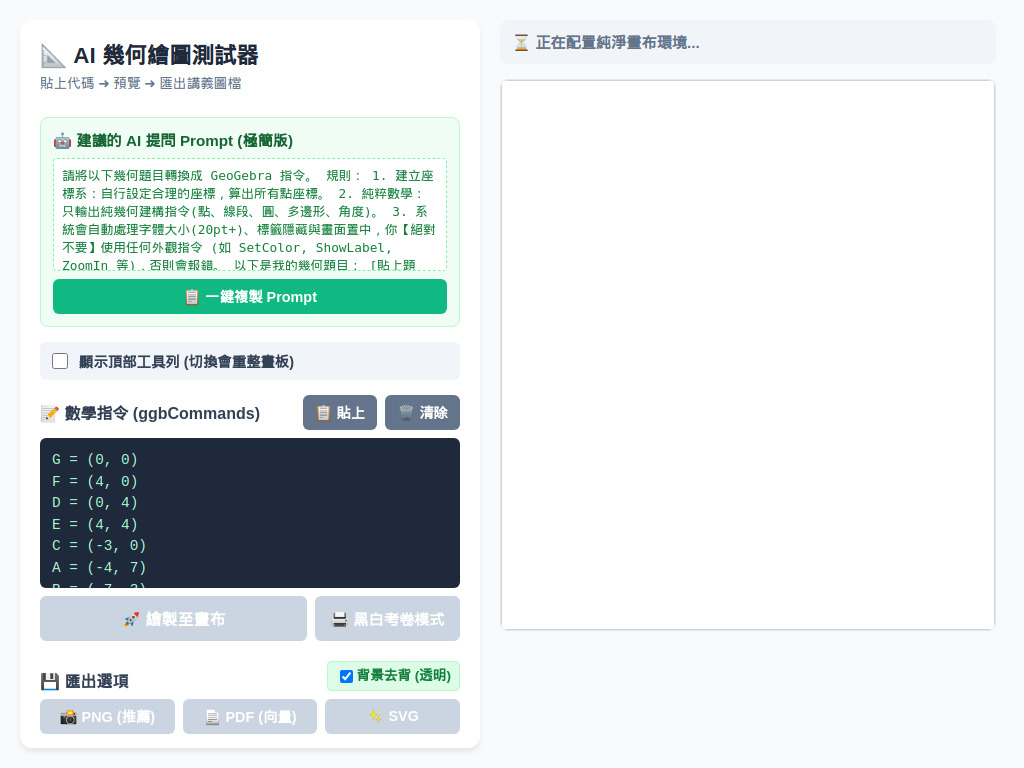This screenshot has width=1024, height=768.
Task: Click the line "C = (-3, 0)"
Action: (x=99, y=545)
